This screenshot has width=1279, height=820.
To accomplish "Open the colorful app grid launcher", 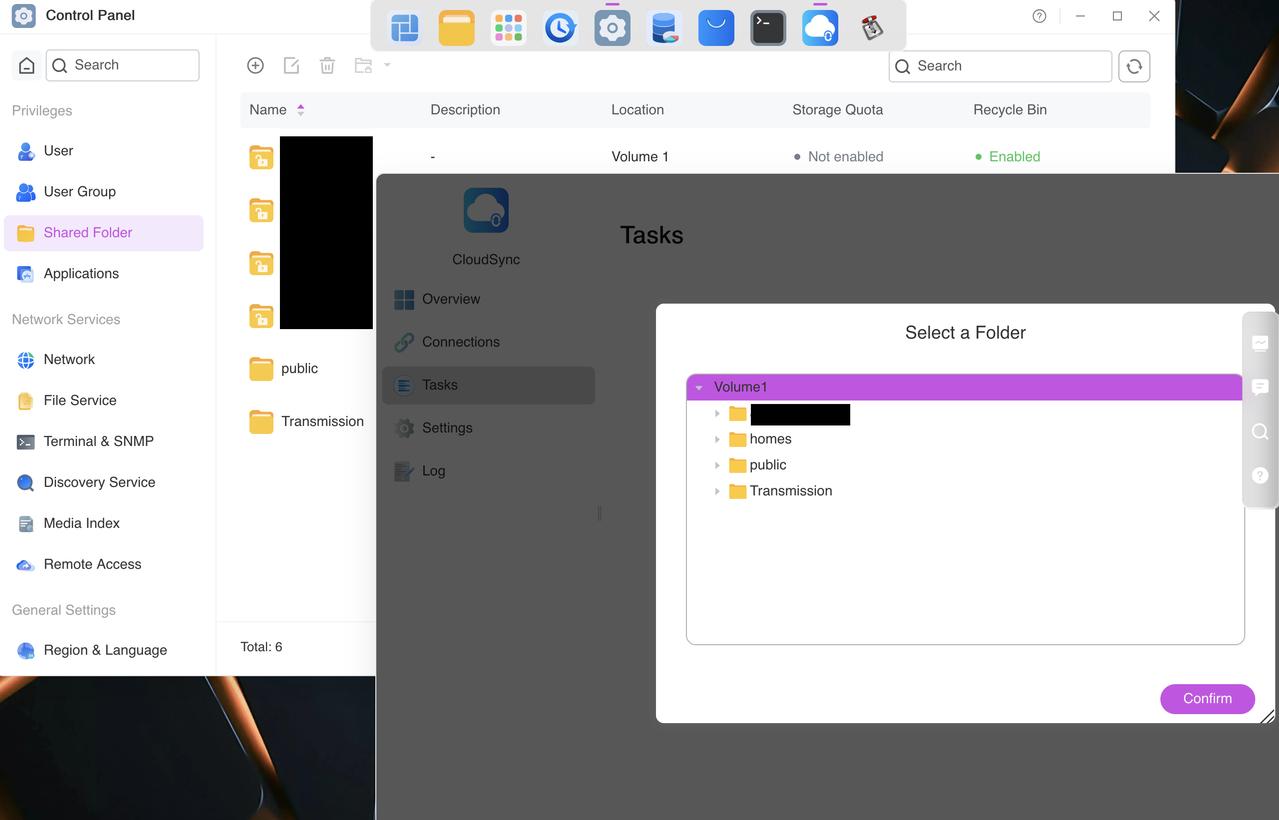I will (x=509, y=28).
